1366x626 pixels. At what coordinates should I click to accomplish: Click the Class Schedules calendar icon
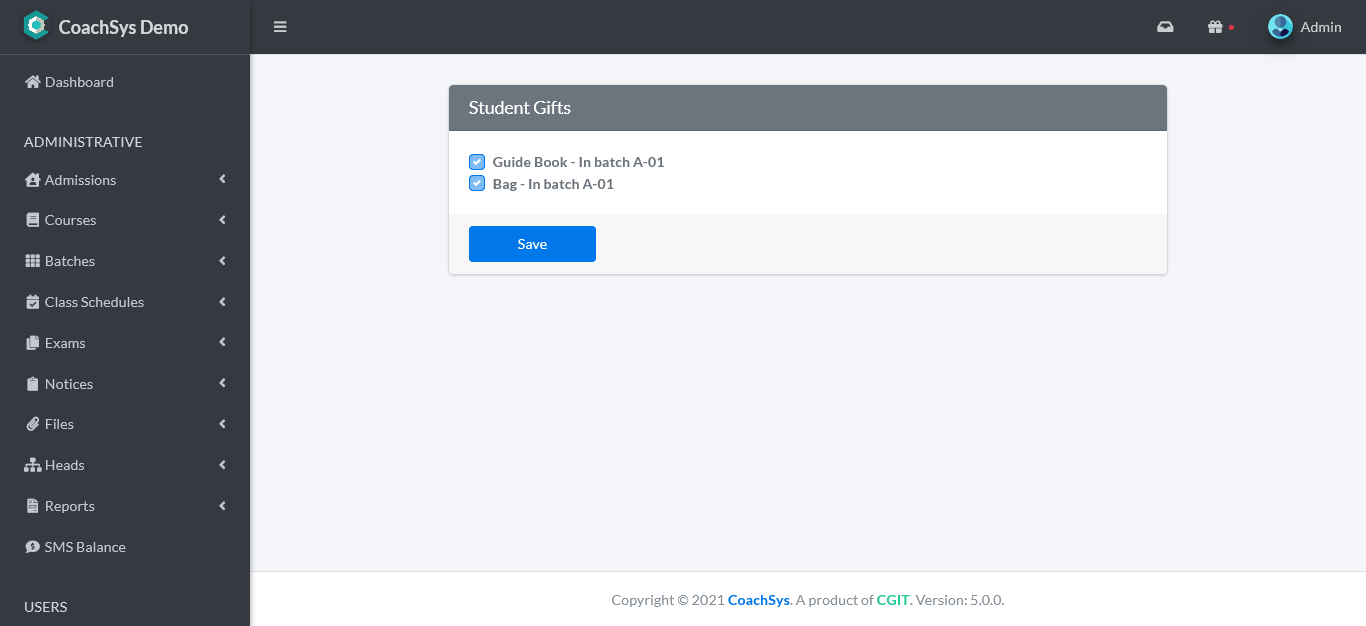33,302
